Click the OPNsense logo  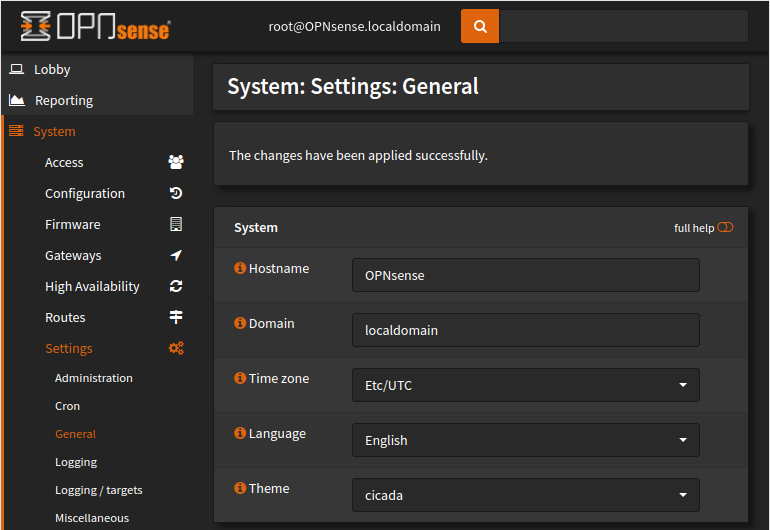click(x=95, y=27)
